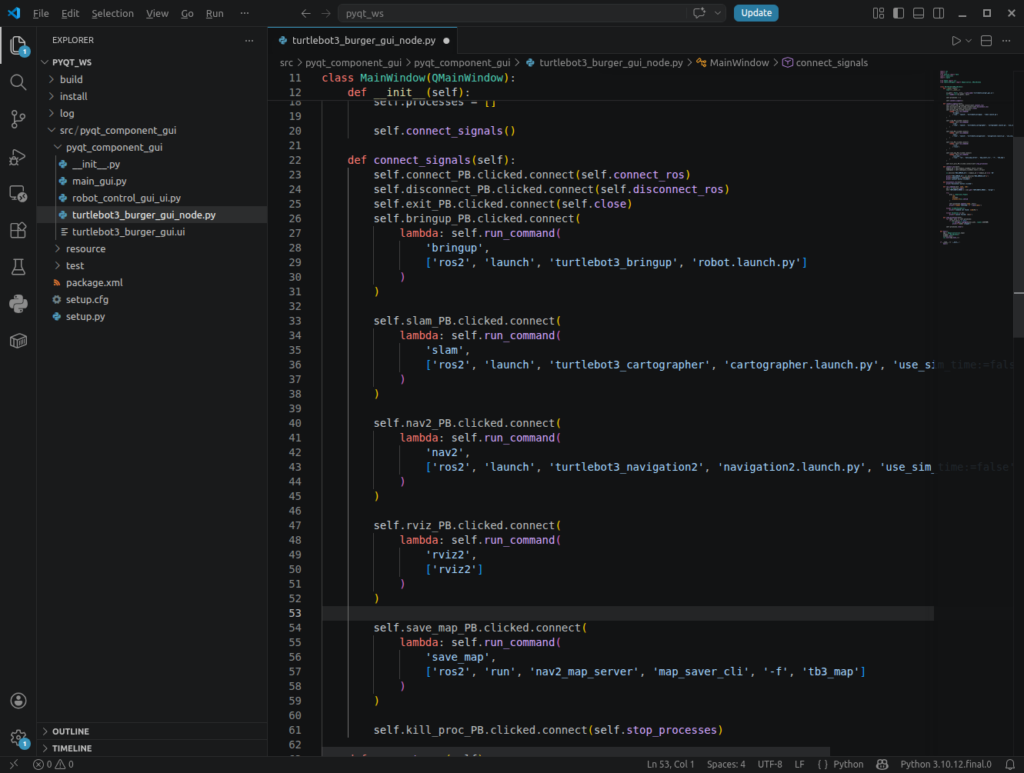Select the Python language mode
The image size is (1024, 773).
click(x=848, y=764)
